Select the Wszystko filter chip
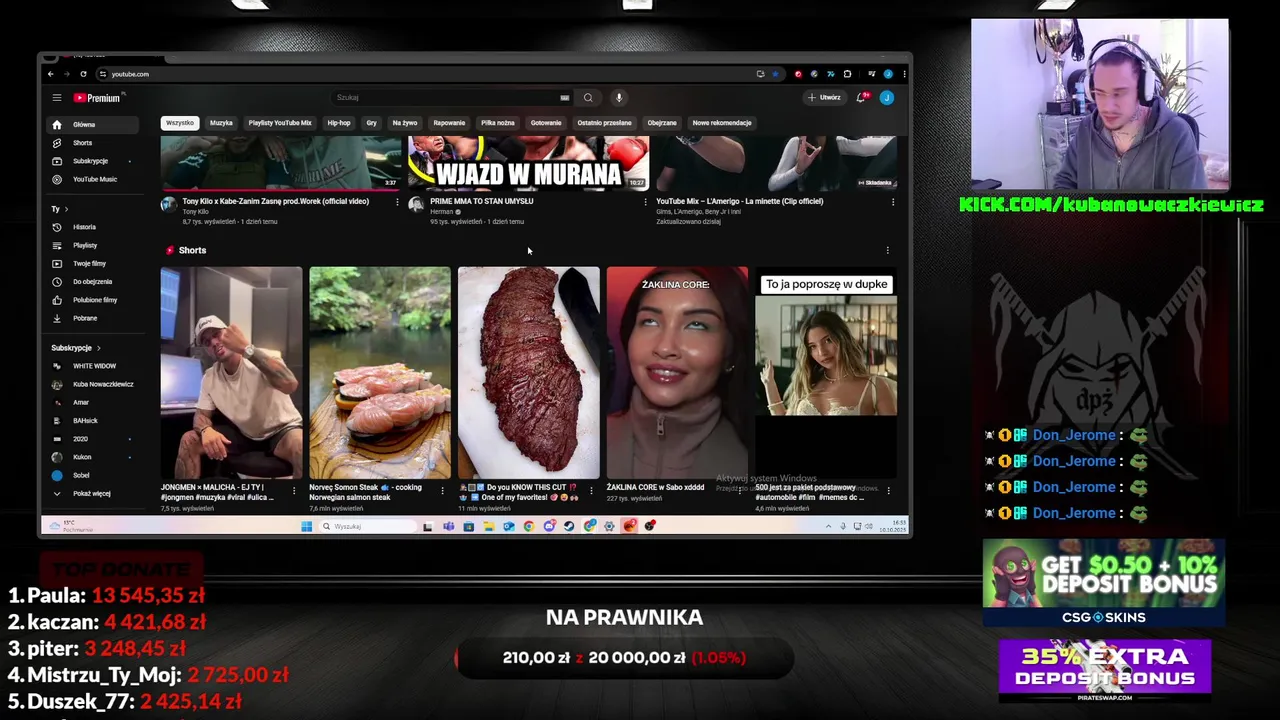This screenshot has width=1280, height=720. coord(180,123)
